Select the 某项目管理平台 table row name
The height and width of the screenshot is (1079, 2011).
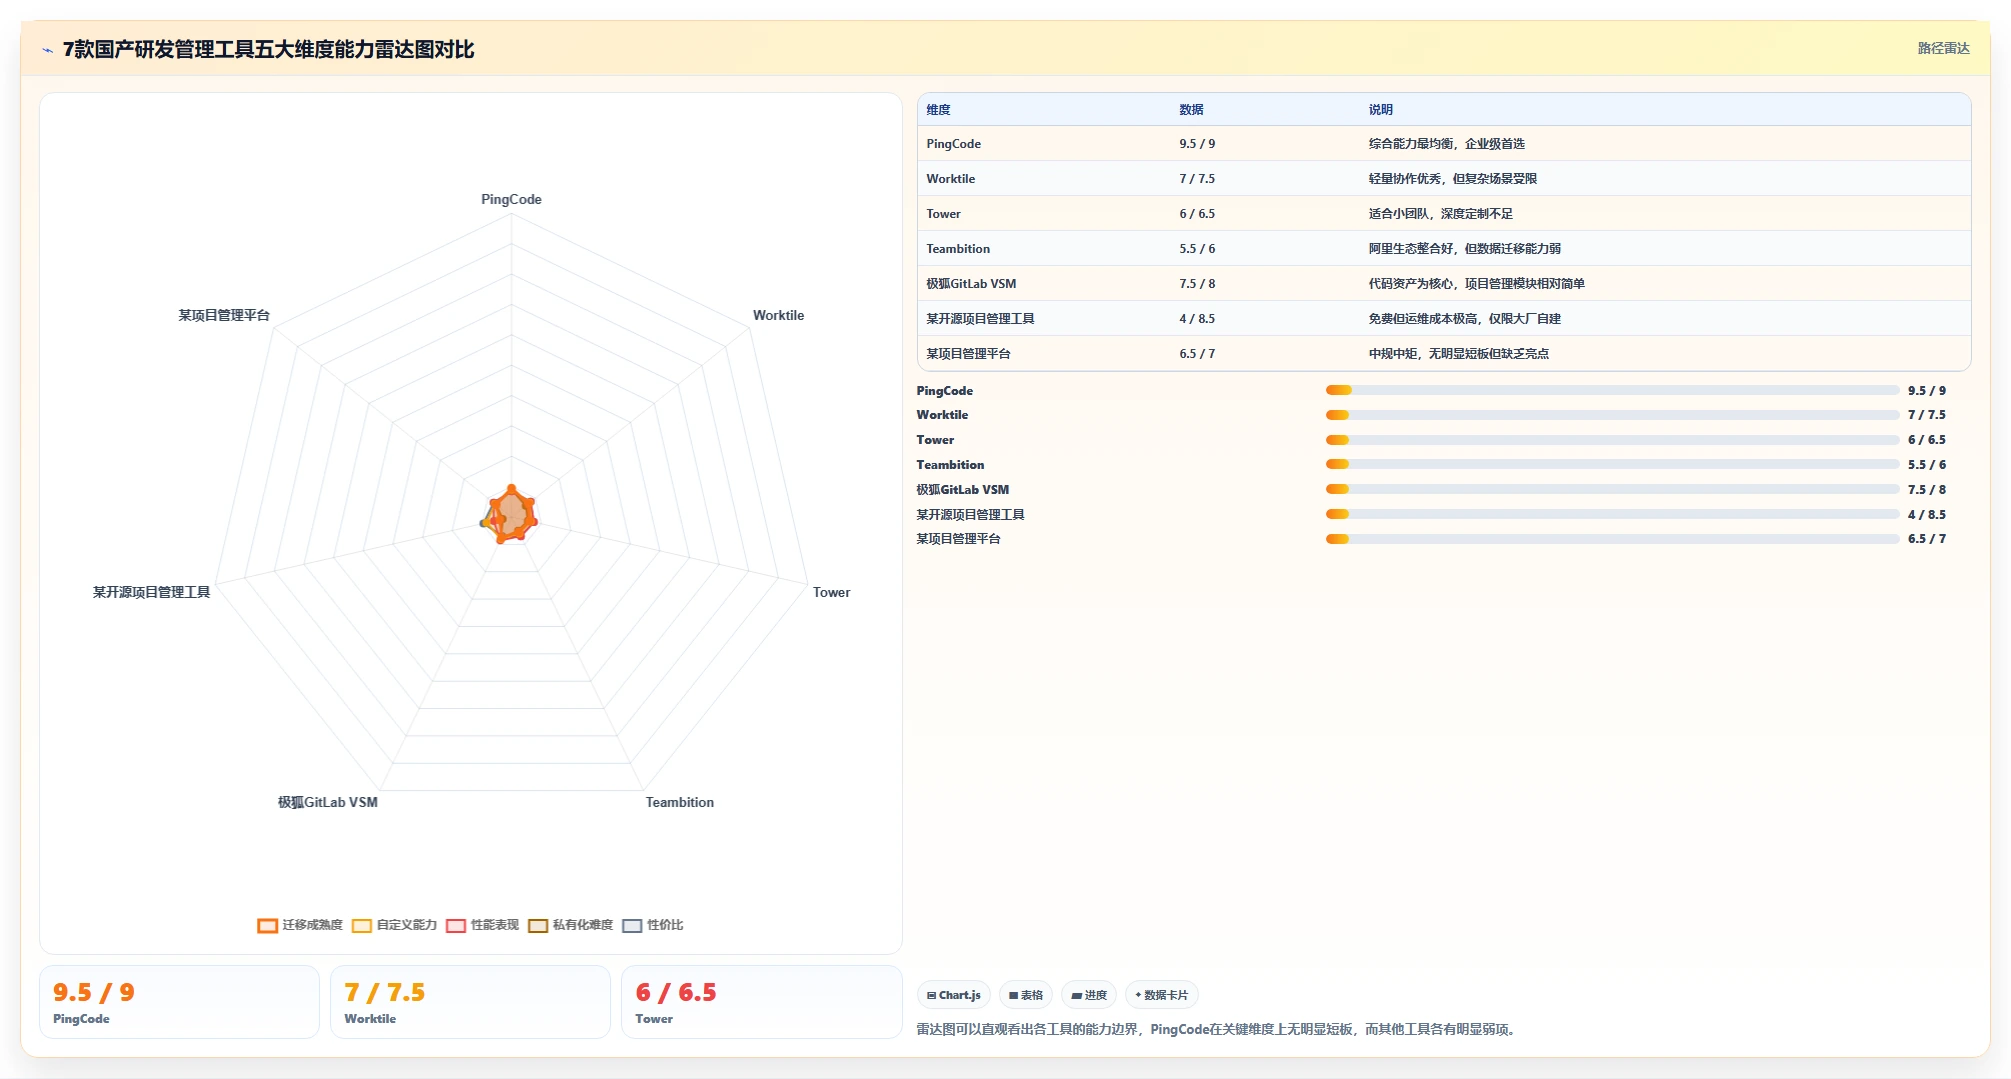(x=968, y=354)
